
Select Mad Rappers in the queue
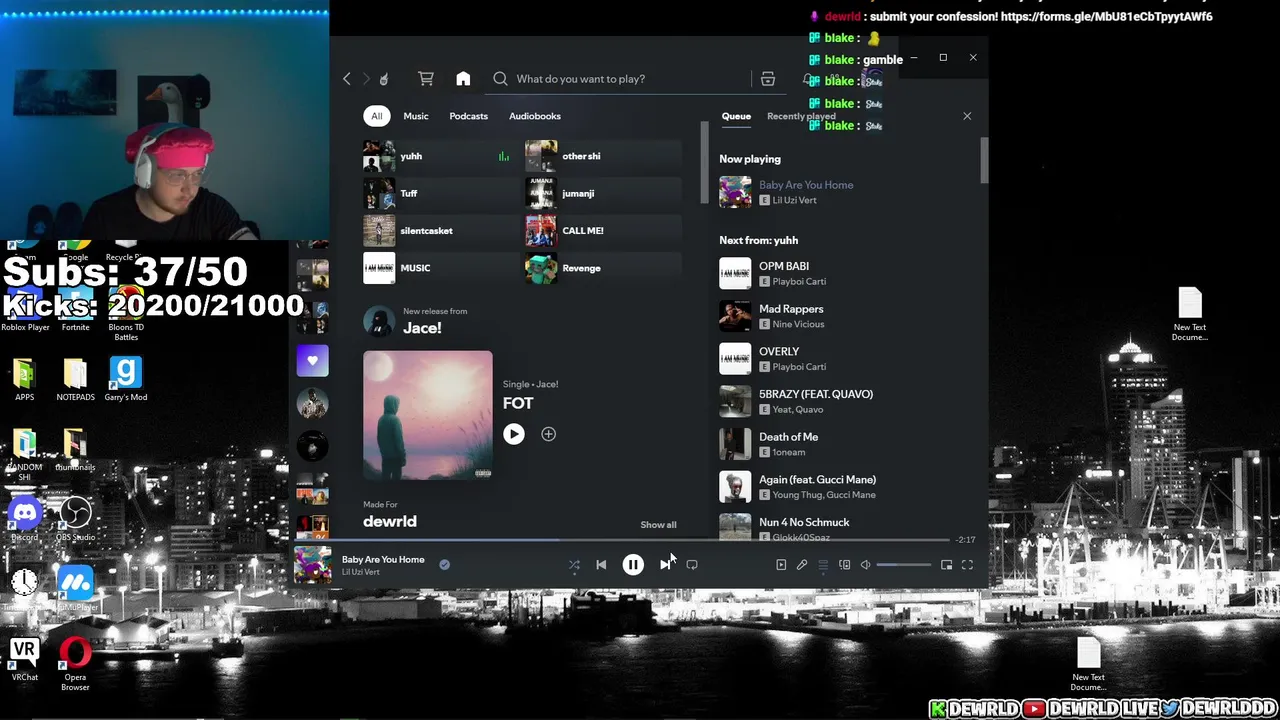(846, 316)
